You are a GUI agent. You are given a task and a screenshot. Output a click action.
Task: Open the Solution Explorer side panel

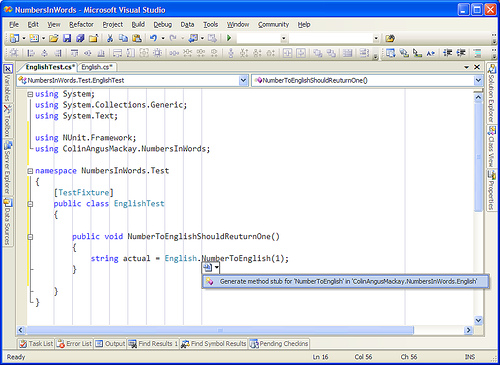click(x=491, y=94)
